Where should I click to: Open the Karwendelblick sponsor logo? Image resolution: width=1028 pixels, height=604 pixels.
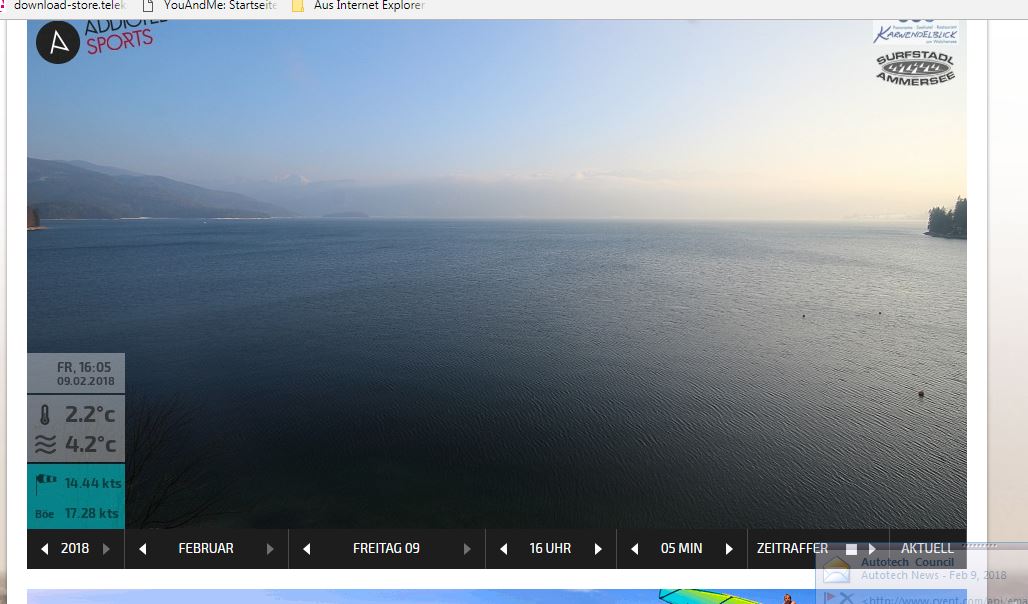tap(915, 32)
